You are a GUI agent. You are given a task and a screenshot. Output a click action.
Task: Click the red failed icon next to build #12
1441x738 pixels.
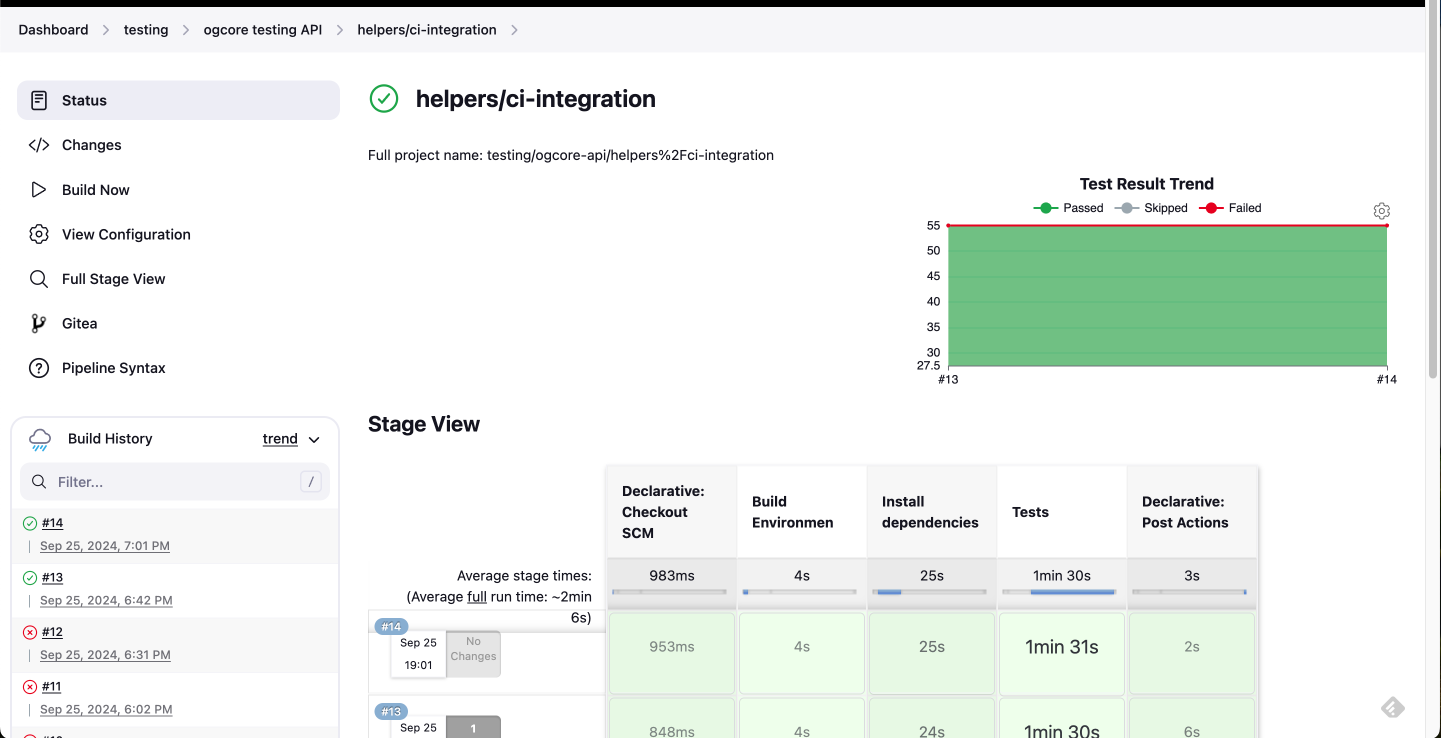pyautogui.click(x=30, y=632)
